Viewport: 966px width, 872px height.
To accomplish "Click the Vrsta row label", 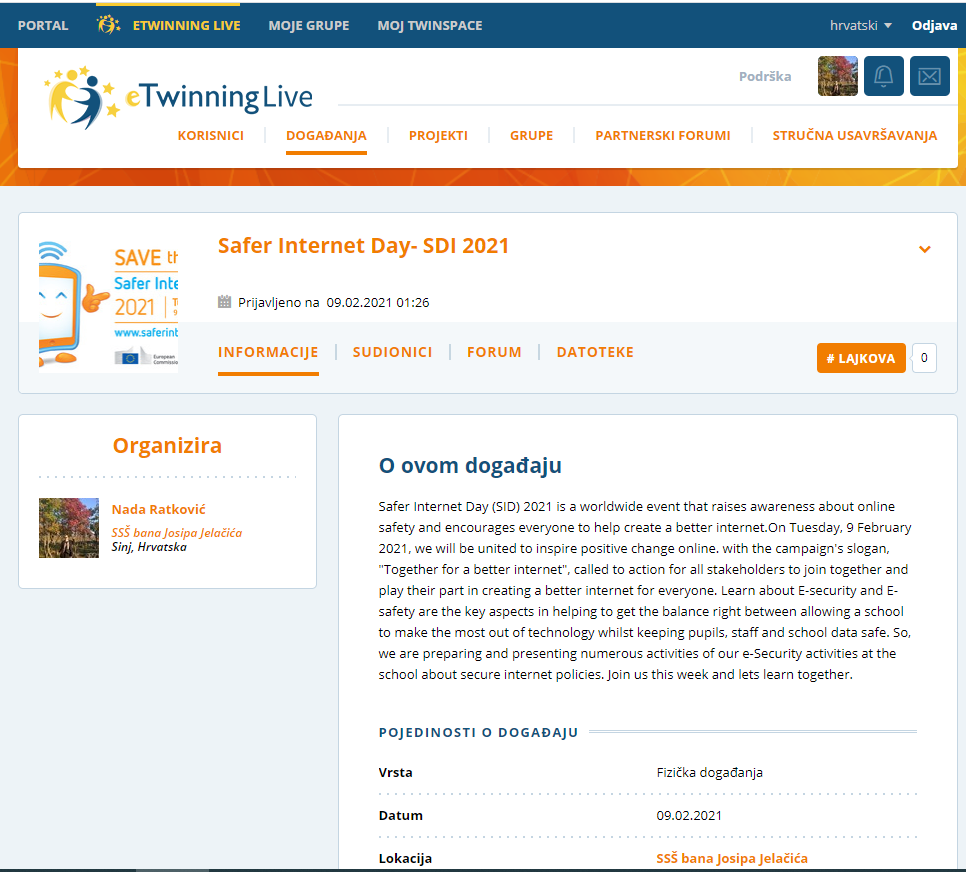I will (x=396, y=773).
